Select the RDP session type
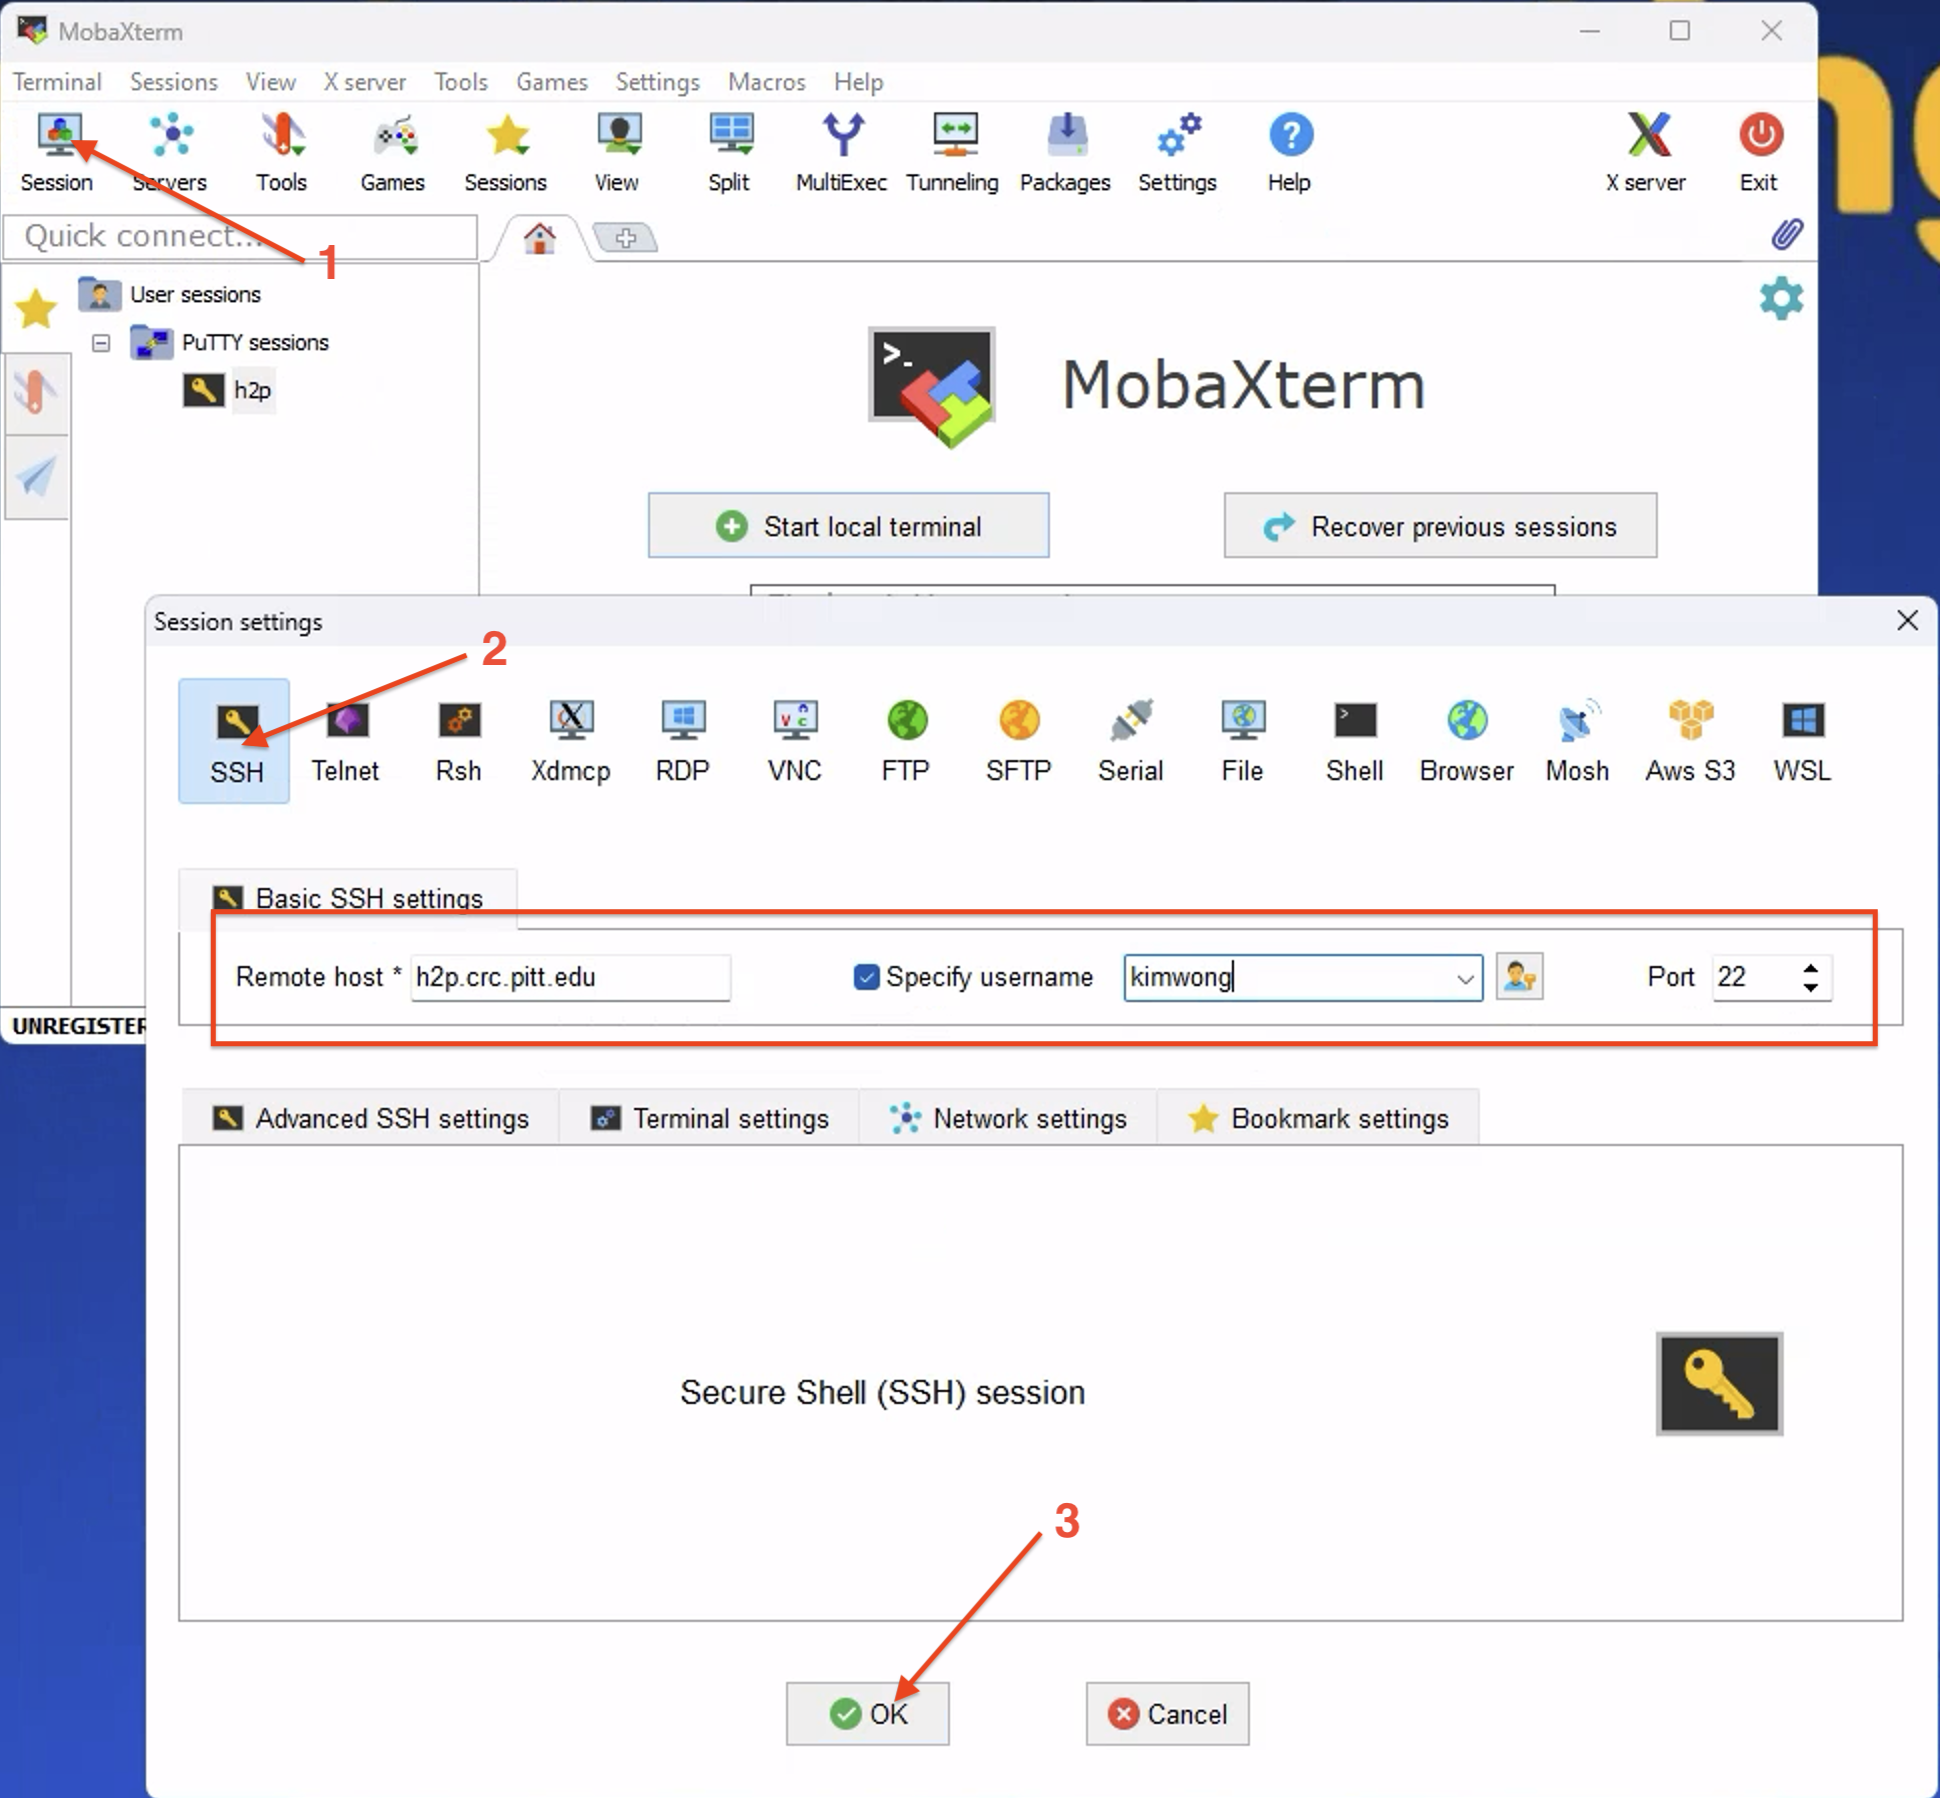The width and height of the screenshot is (1940, 1798). click(683, 741)
